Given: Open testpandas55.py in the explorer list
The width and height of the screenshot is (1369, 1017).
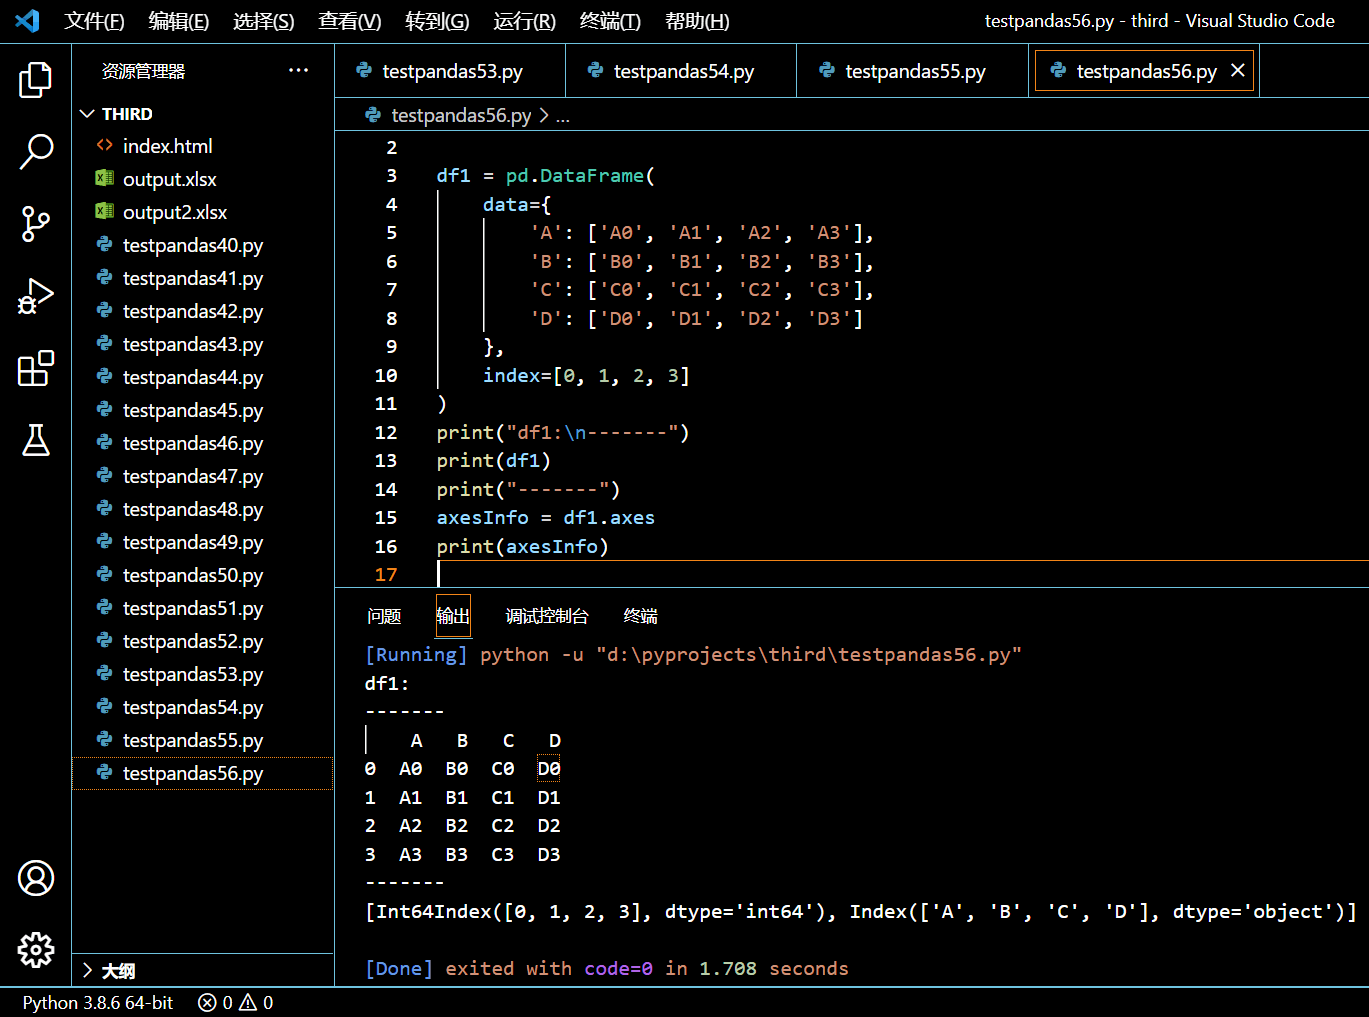Looking at the screenshot, I should (x=203, y=740).
